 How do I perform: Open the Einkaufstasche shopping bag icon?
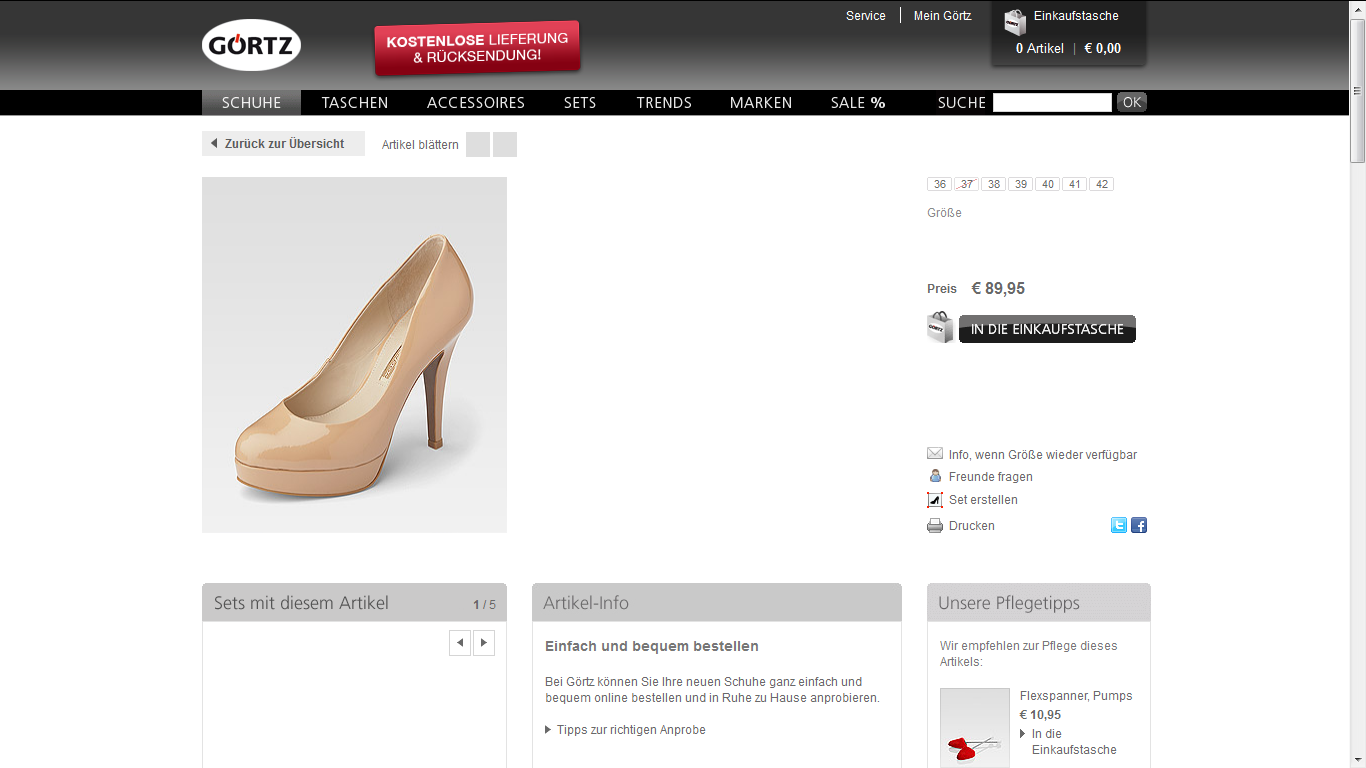click(x=1015, y=22)
